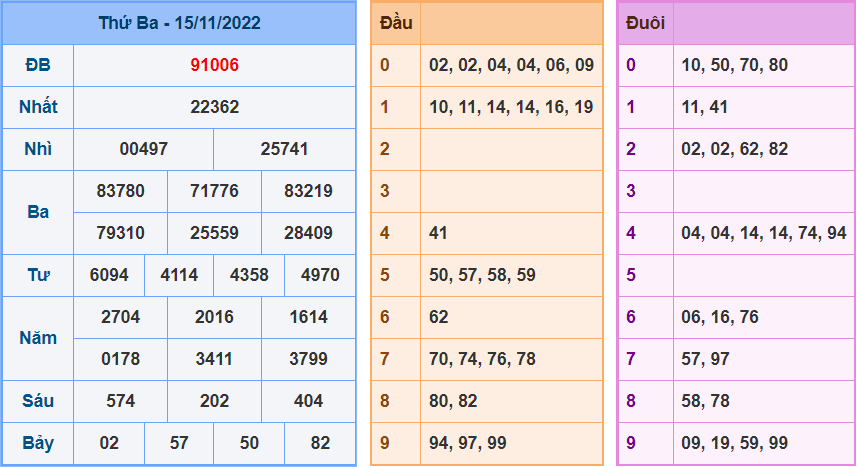Image resolution: width=857 pixels, height=467 pixels.
Task: Select fifth prize number 0178
Action: click(120, 359)
